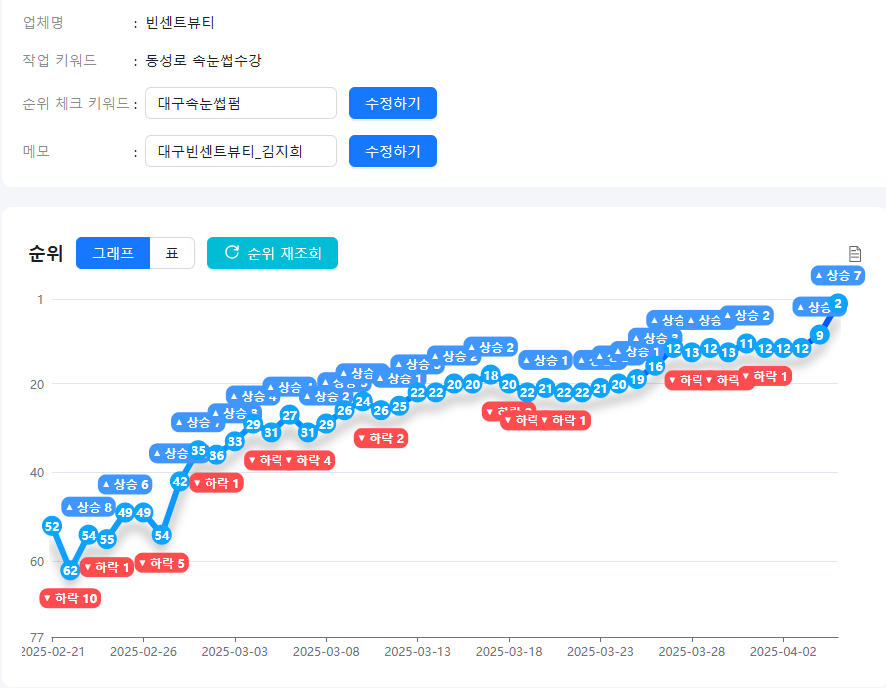
Task: Switch to the 표 tab
Action: (172, 253)
